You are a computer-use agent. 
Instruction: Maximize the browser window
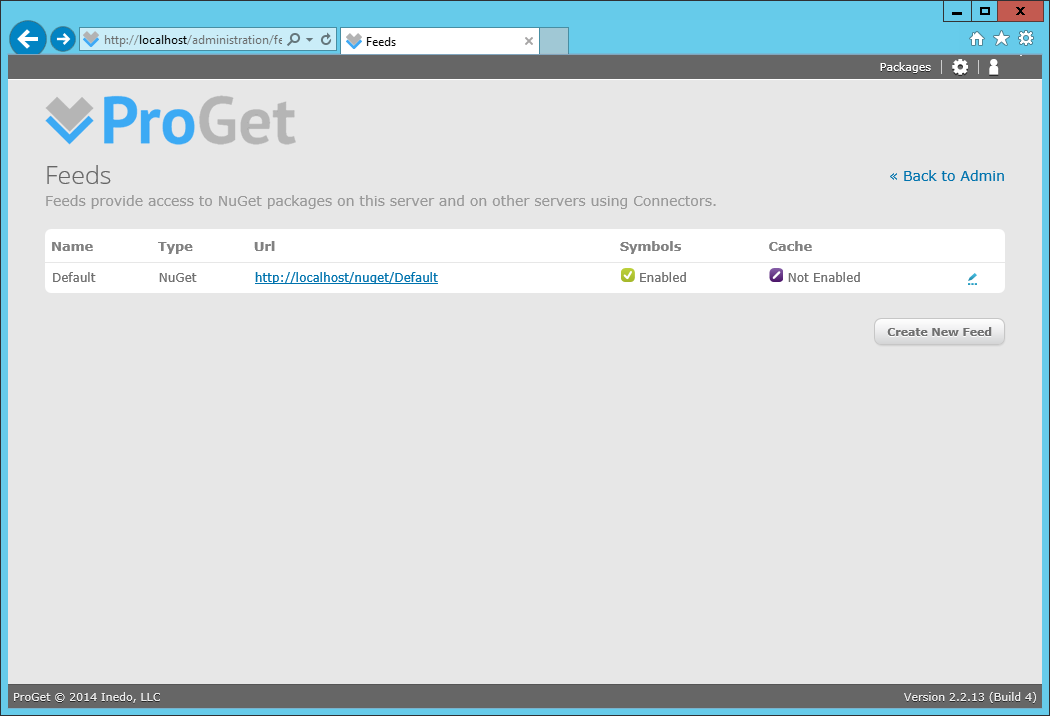984,11
